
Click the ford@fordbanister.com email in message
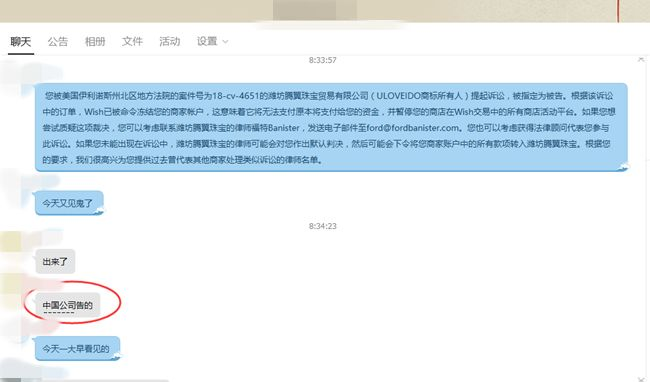(412, 128)
